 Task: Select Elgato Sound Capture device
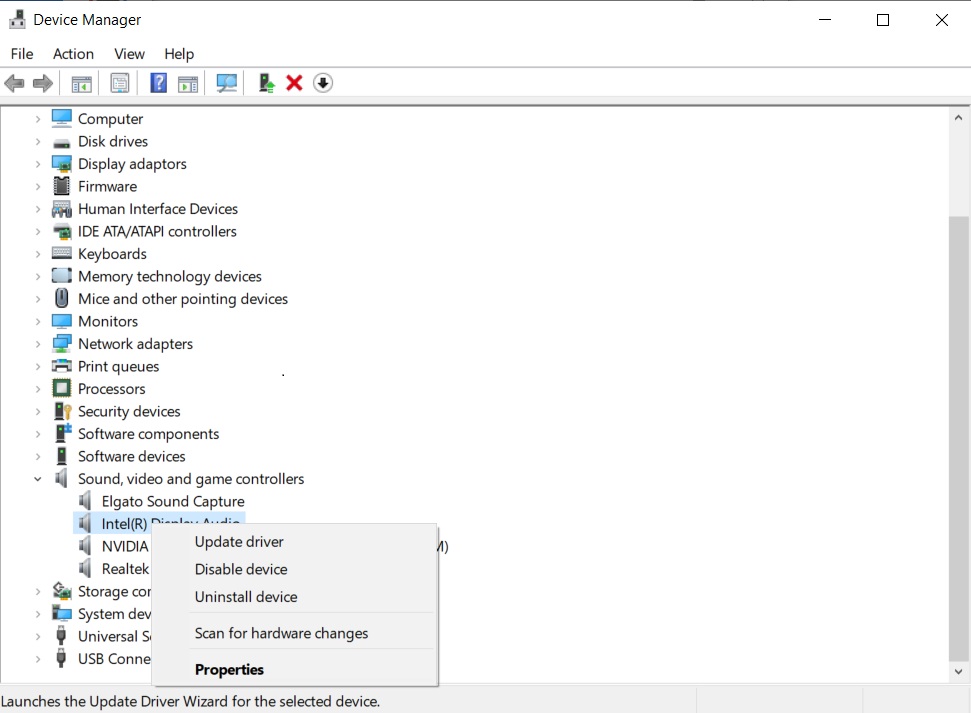tap(173, 502)
